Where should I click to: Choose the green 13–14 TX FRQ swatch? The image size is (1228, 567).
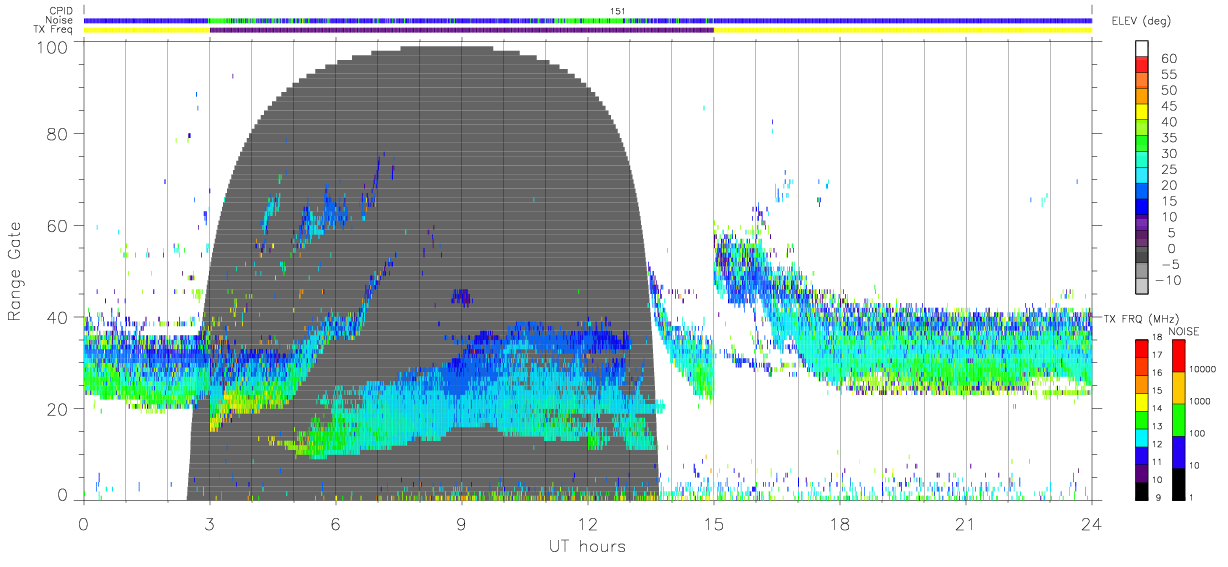pyautogui.click(x=1142, y=420)
